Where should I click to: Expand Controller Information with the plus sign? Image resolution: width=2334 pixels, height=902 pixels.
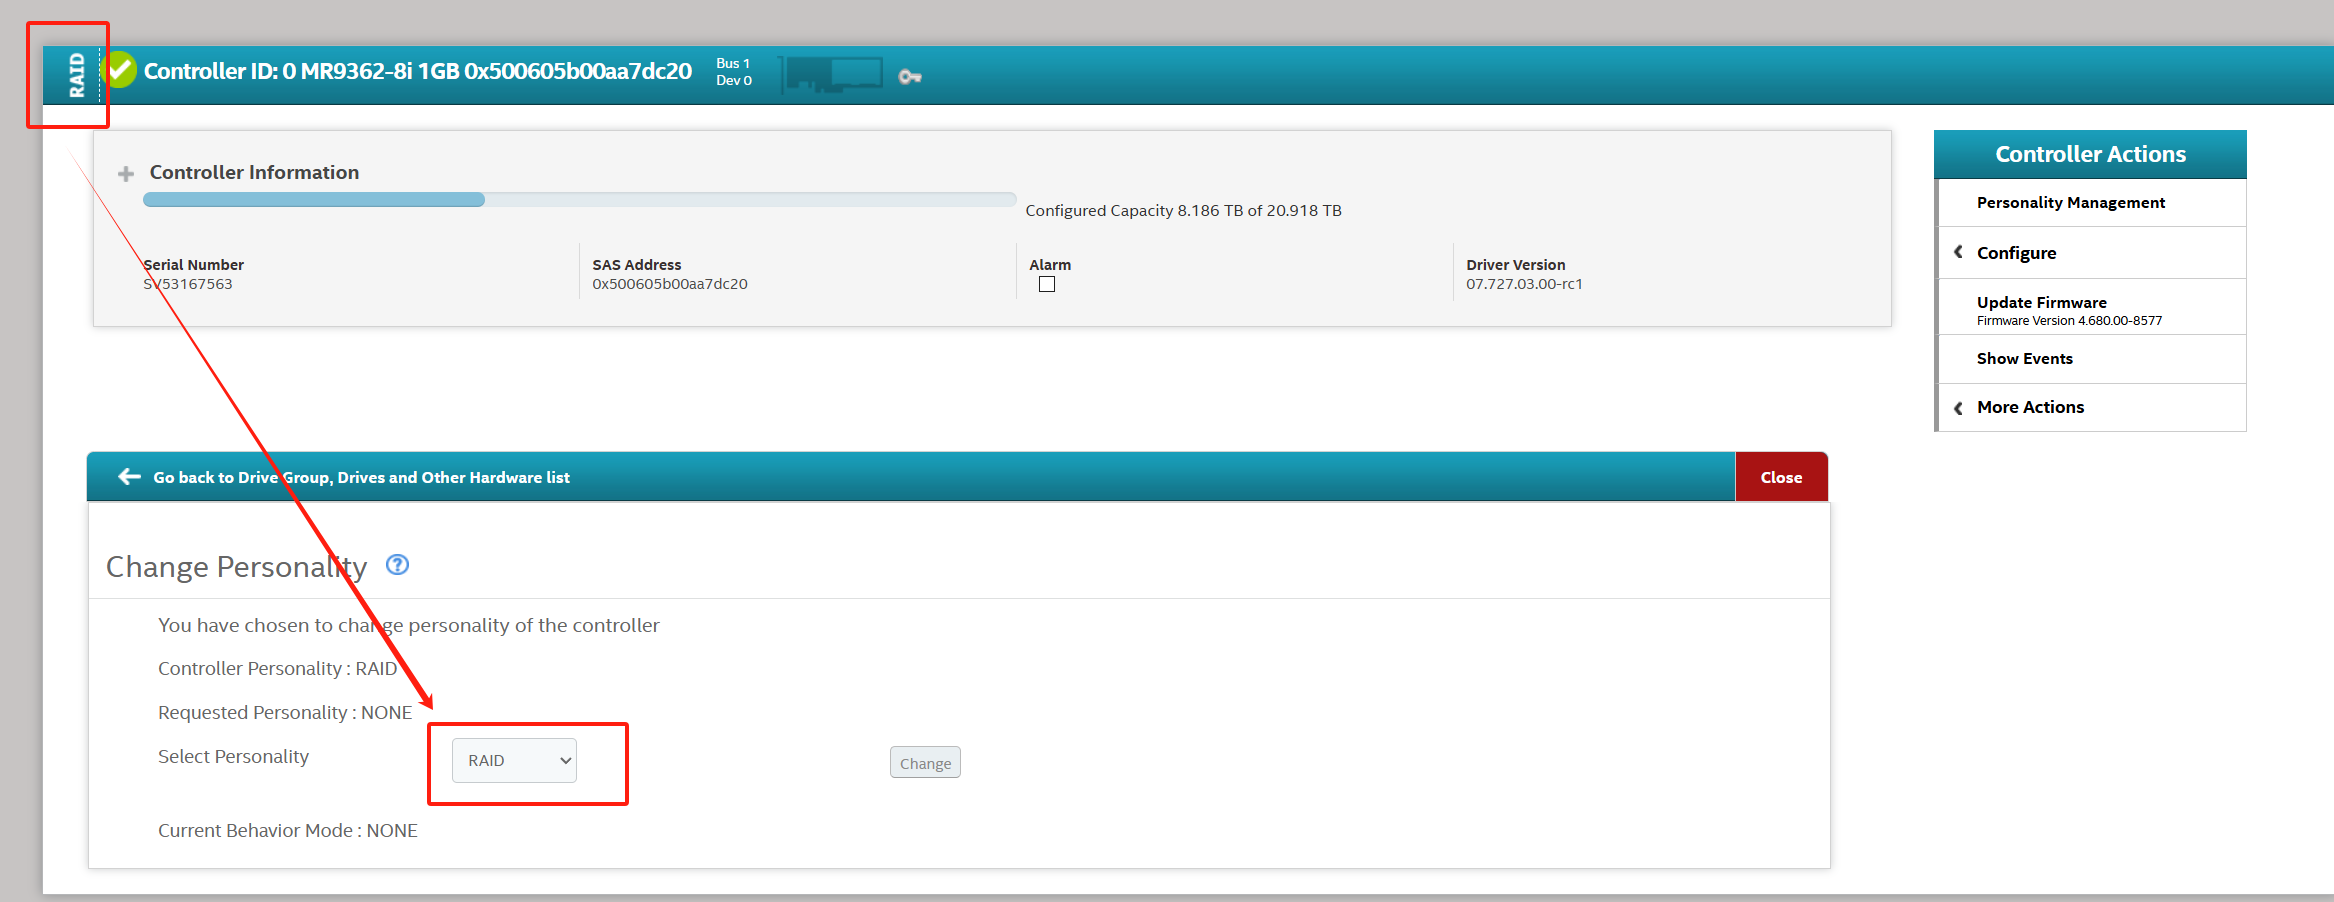[x=126, y=174]
